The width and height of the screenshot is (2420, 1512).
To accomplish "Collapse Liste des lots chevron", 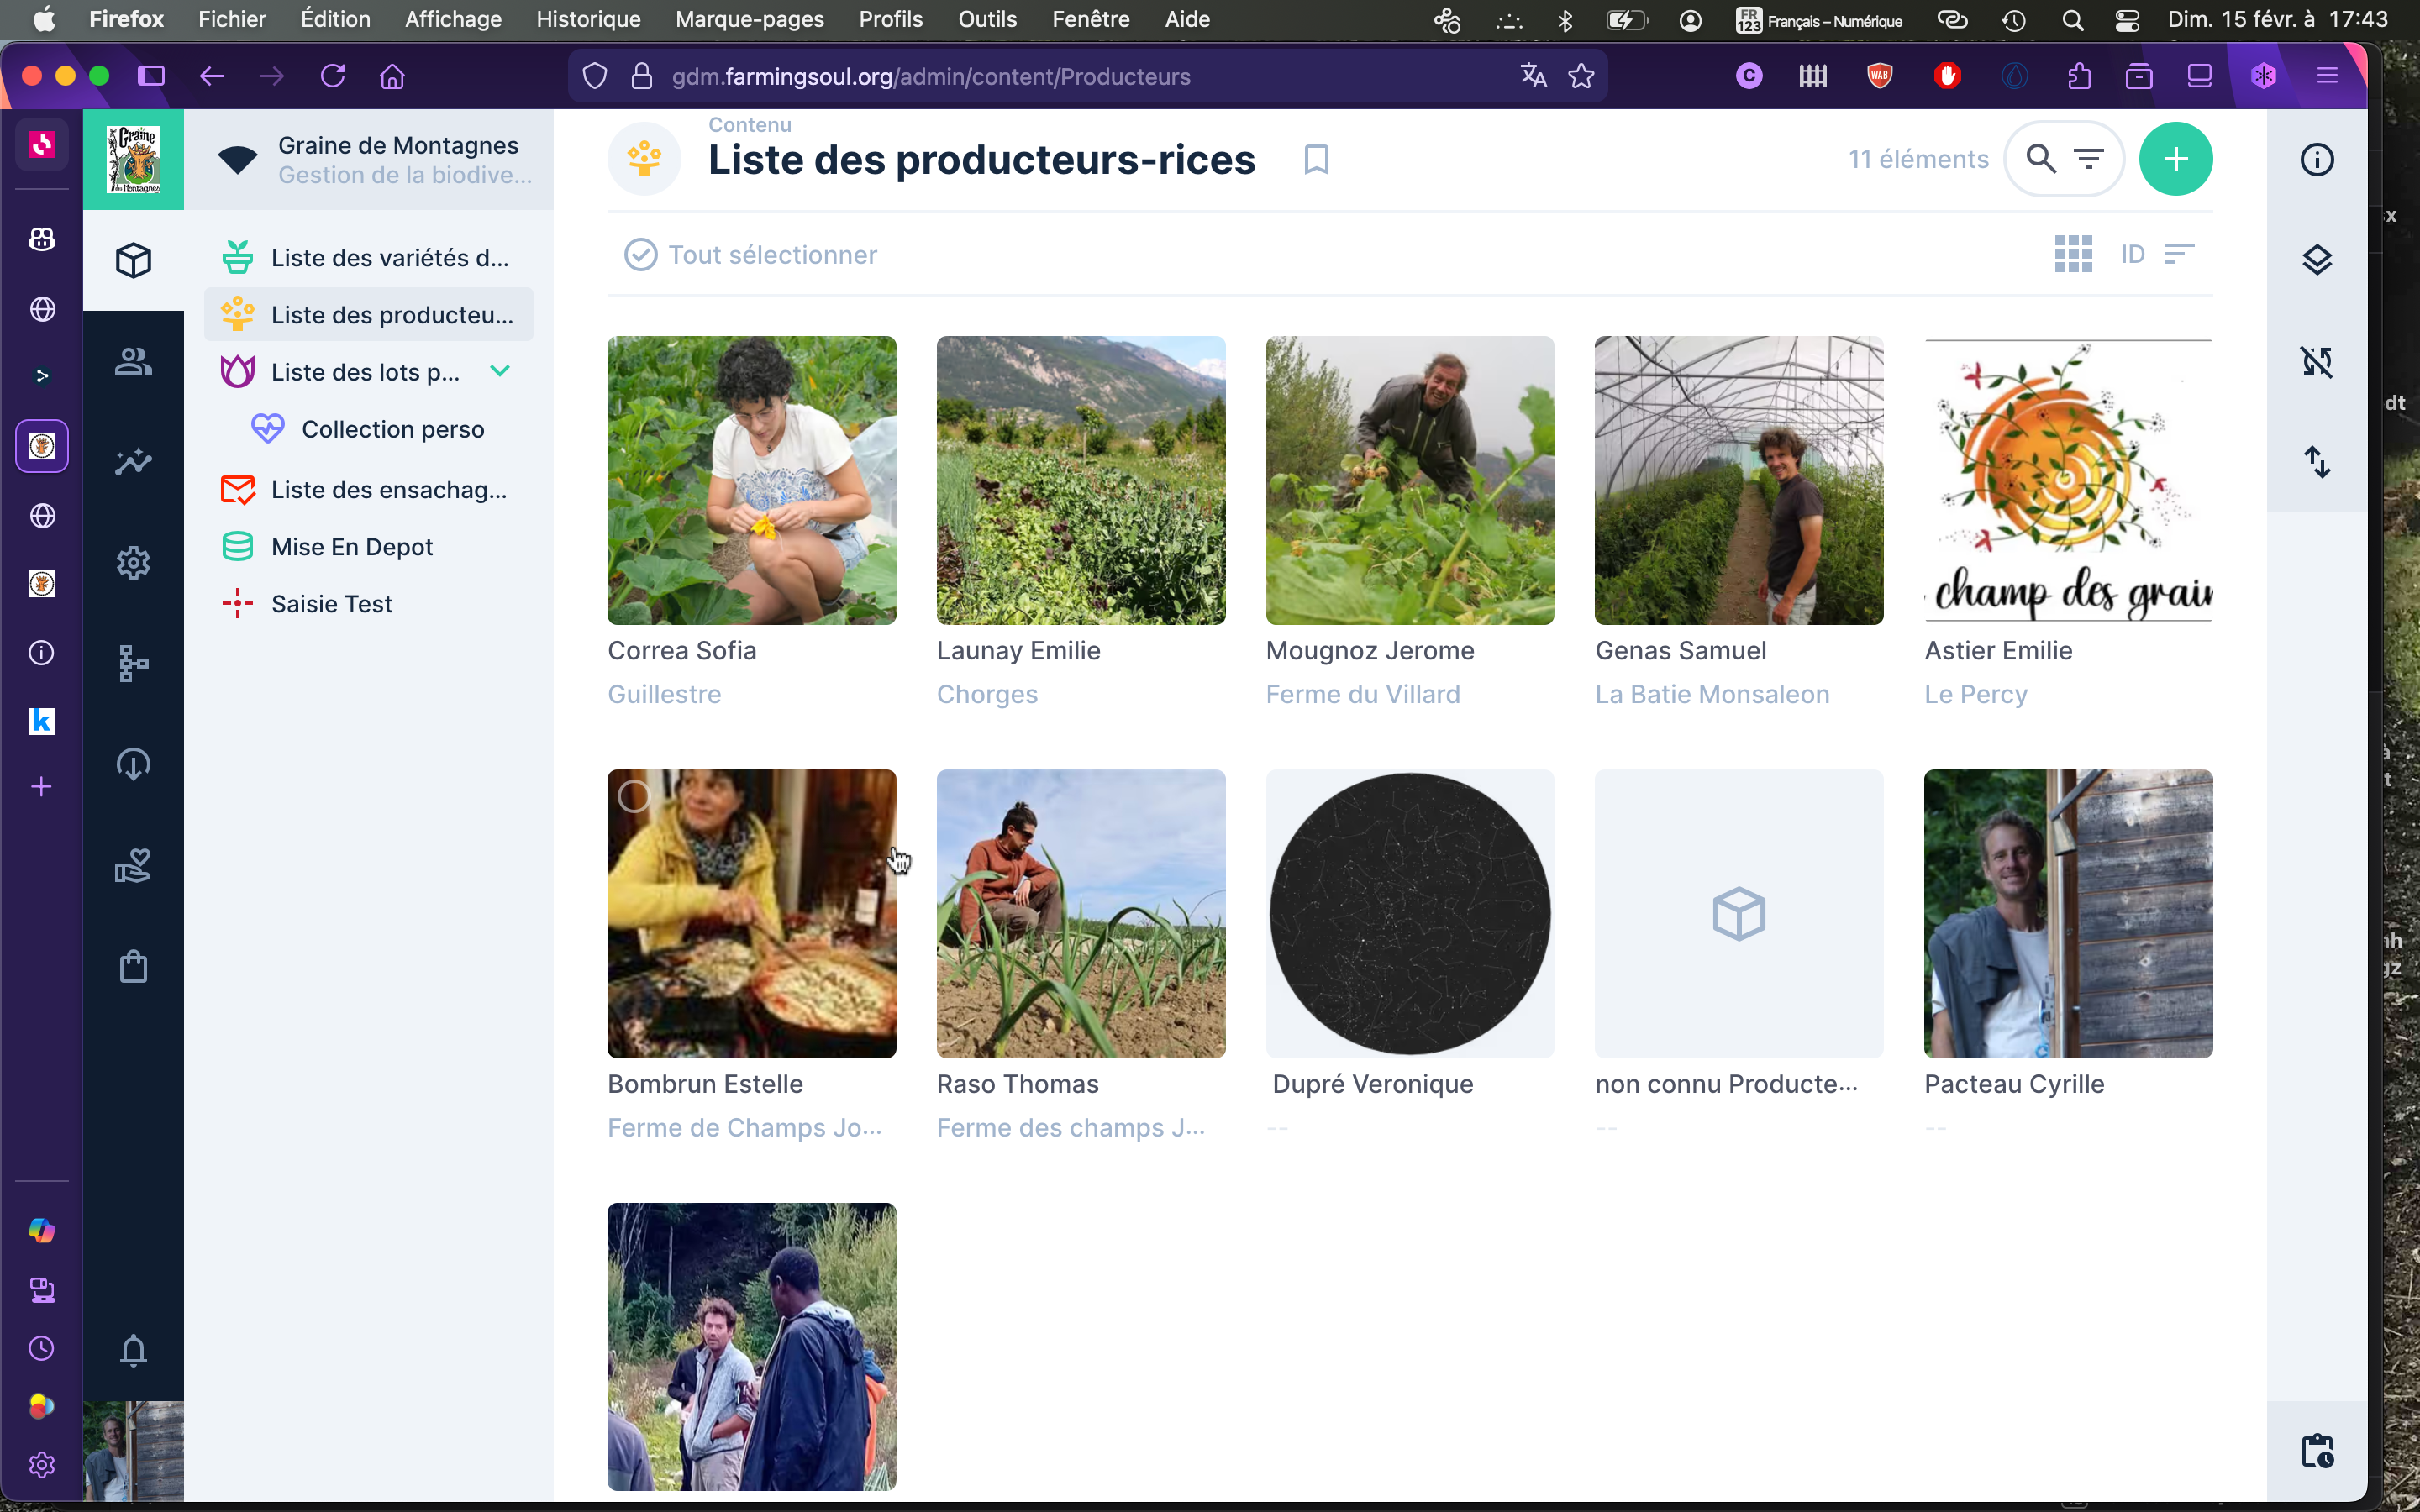I will click(500, 371).
